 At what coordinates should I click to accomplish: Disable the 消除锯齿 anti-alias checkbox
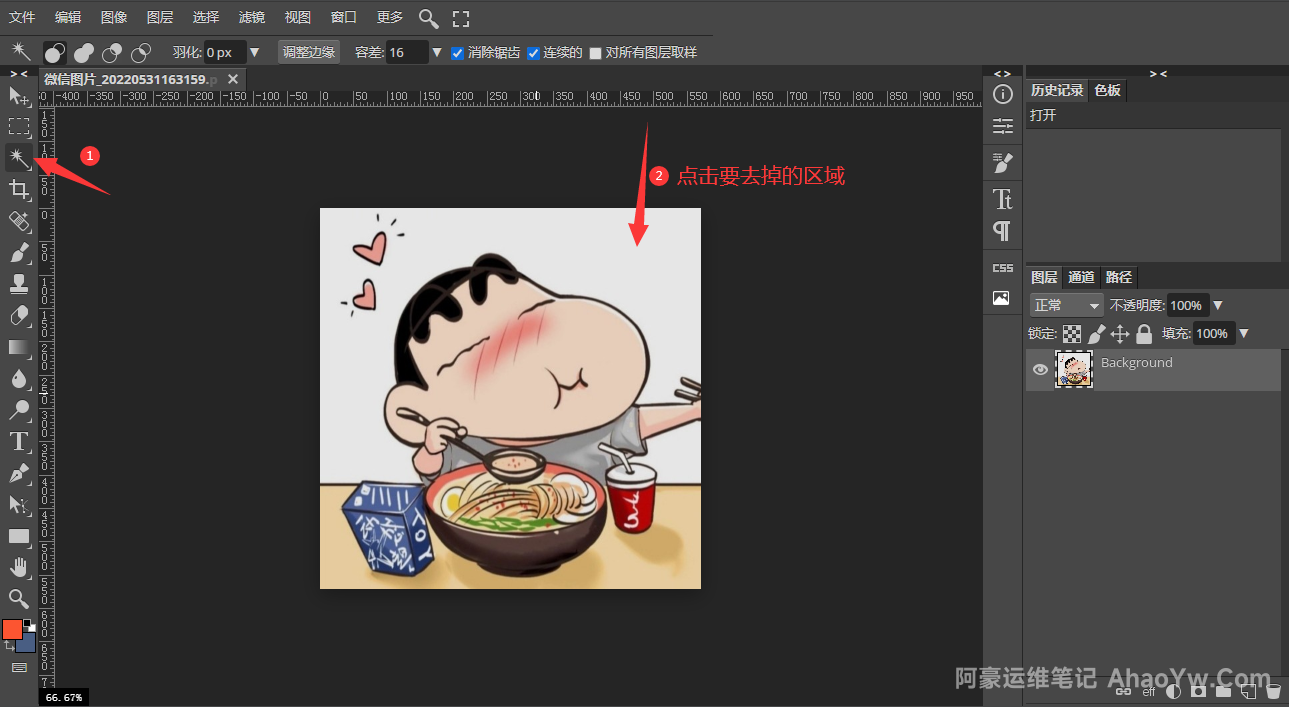pyautogui.click(x=458, y=53)
